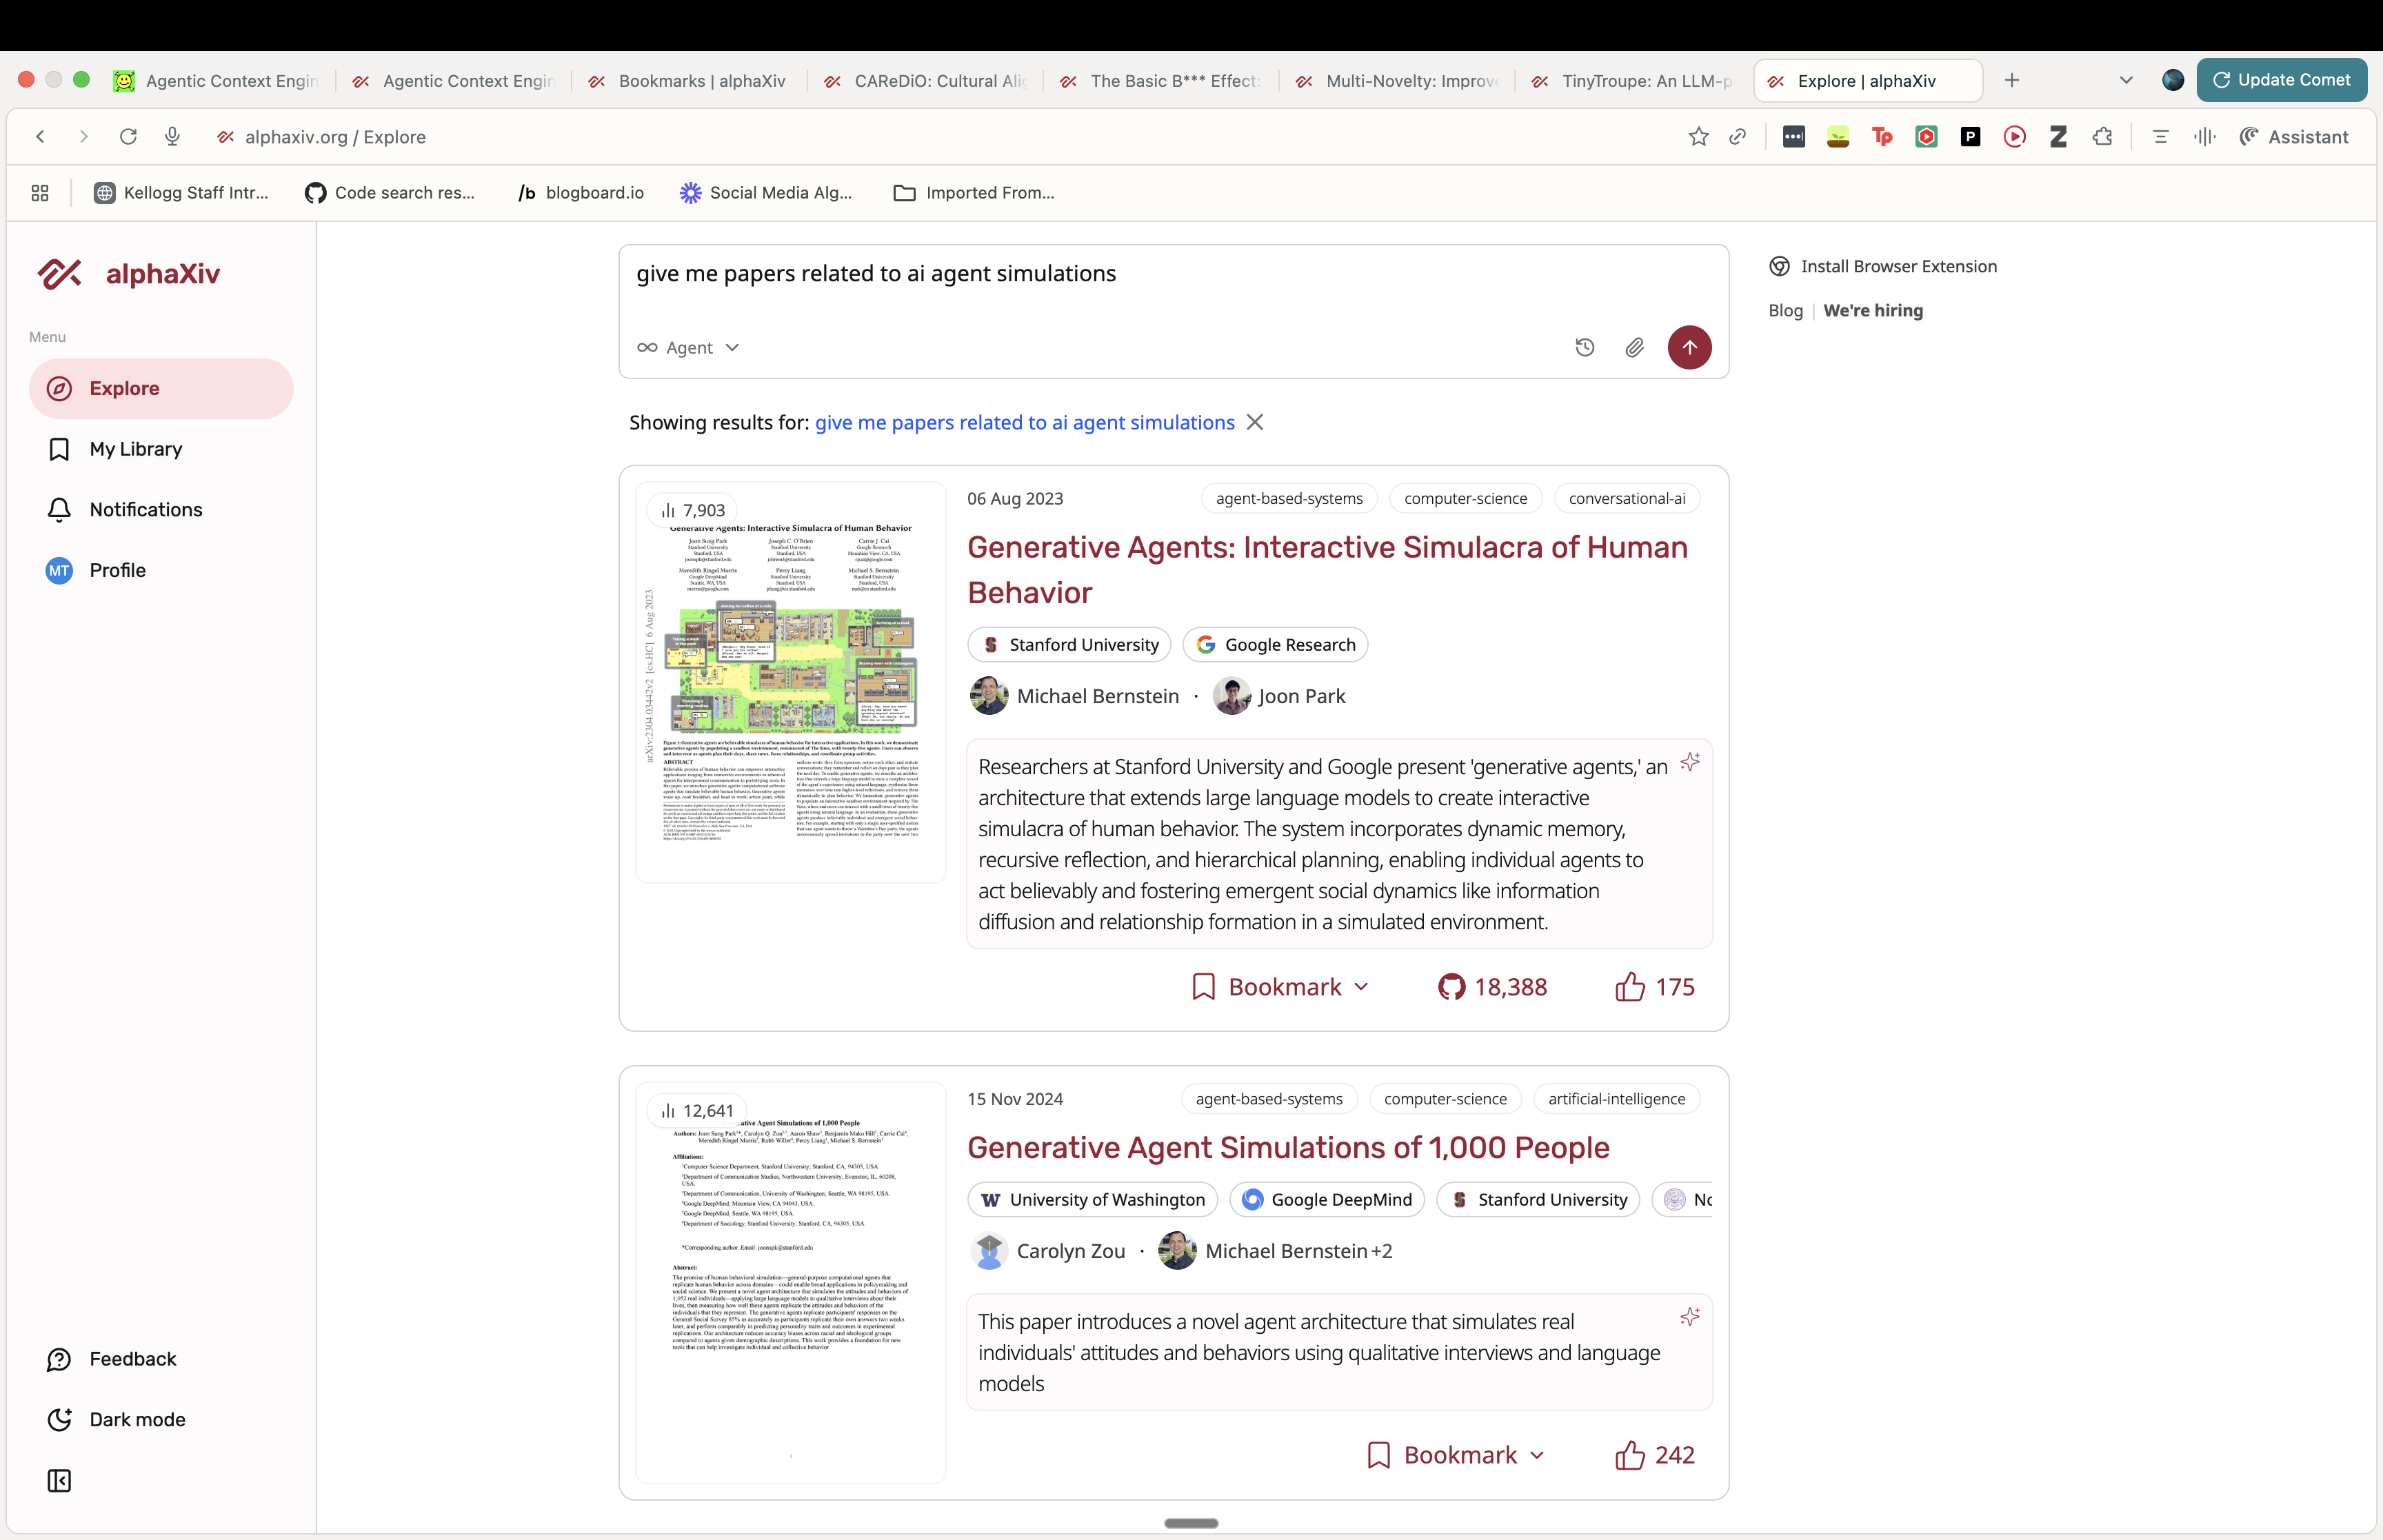Click the horizontal scrollbar at bottom
This screenshot has width=2383, height=1540.
1190,1523
